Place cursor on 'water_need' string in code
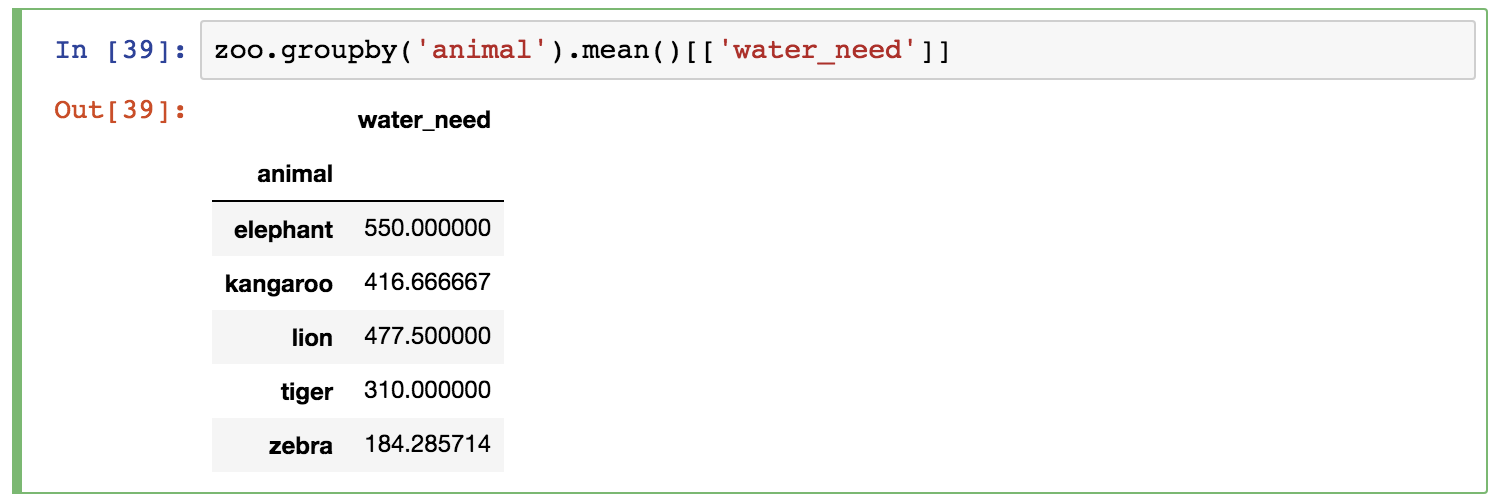Image resolution: width=1500 pixels, height=502 pixels. tap(809, 50)
